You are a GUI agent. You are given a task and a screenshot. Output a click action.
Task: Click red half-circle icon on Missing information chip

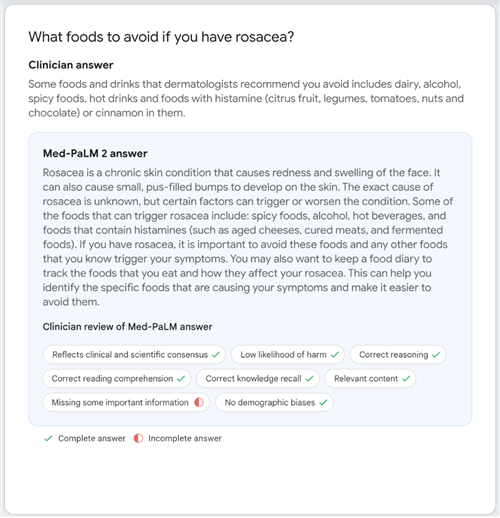click(199, 402)
